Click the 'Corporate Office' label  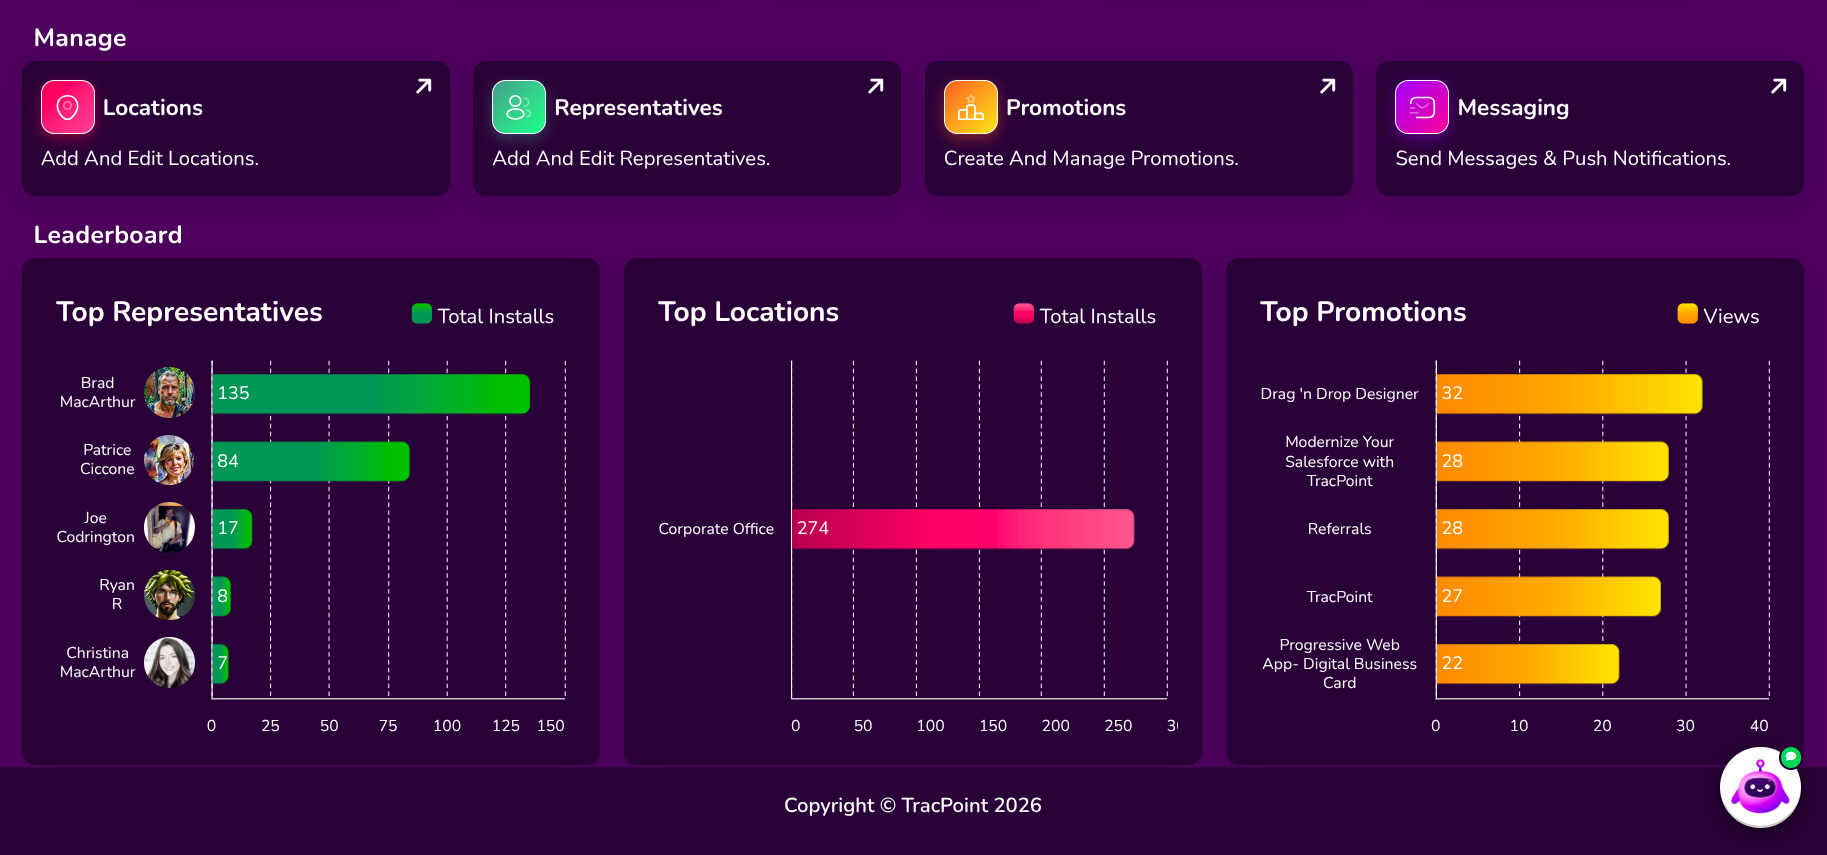click(x=716, y=528)
